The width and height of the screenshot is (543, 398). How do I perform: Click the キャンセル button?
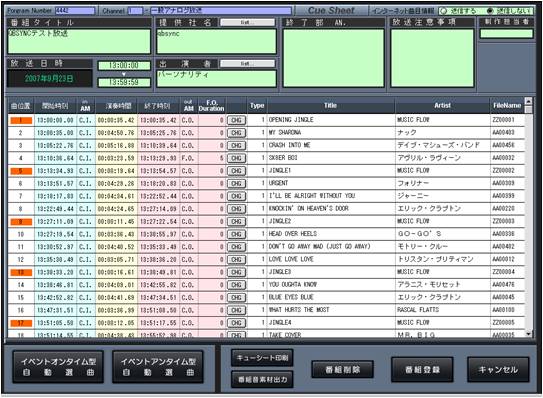[498, 370]
